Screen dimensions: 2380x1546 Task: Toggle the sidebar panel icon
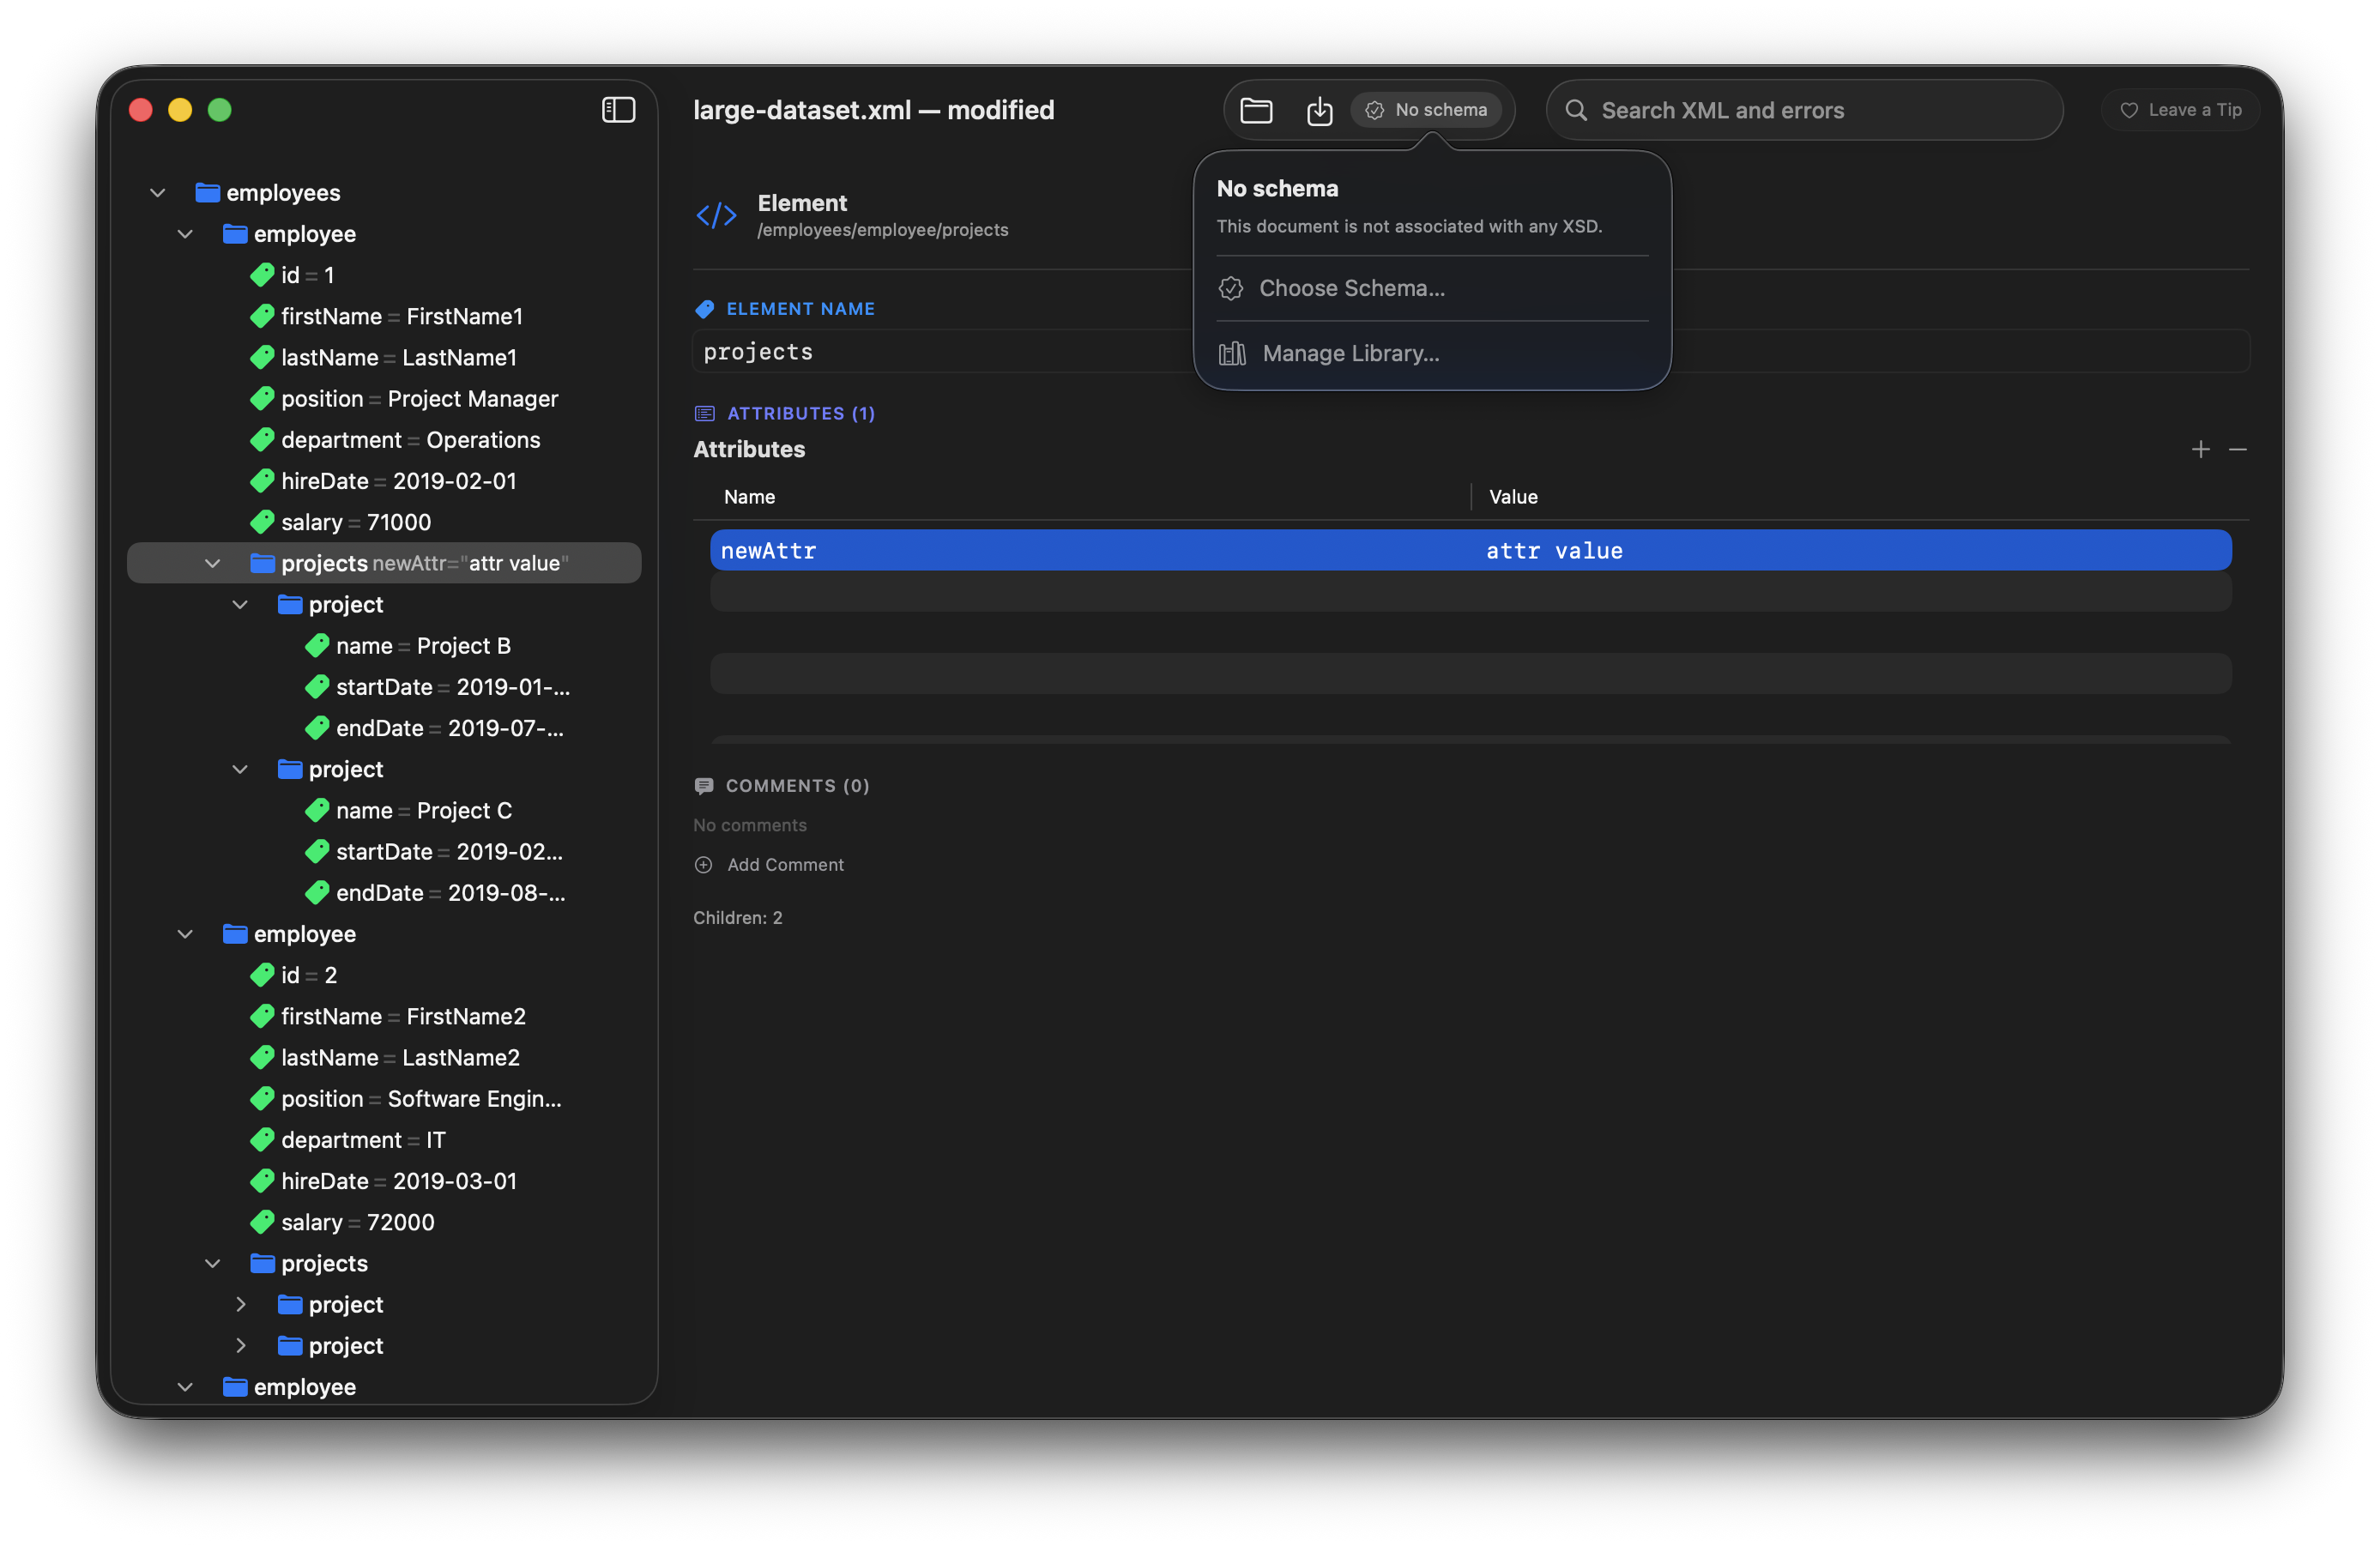[x=618, y=110]
